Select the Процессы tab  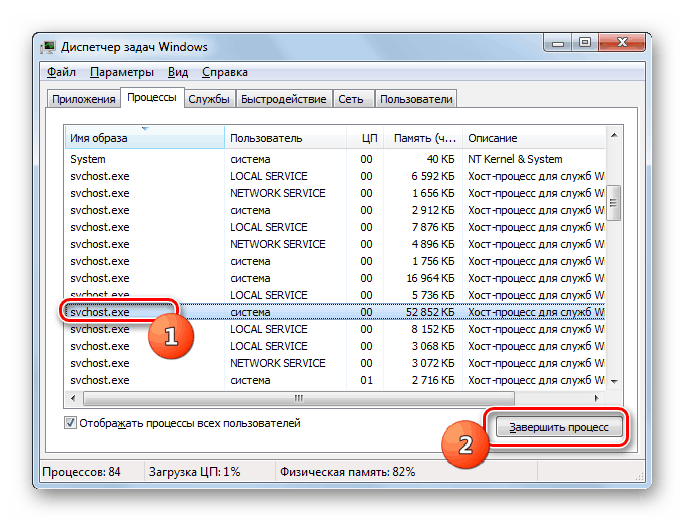click(x=152, y=97)
